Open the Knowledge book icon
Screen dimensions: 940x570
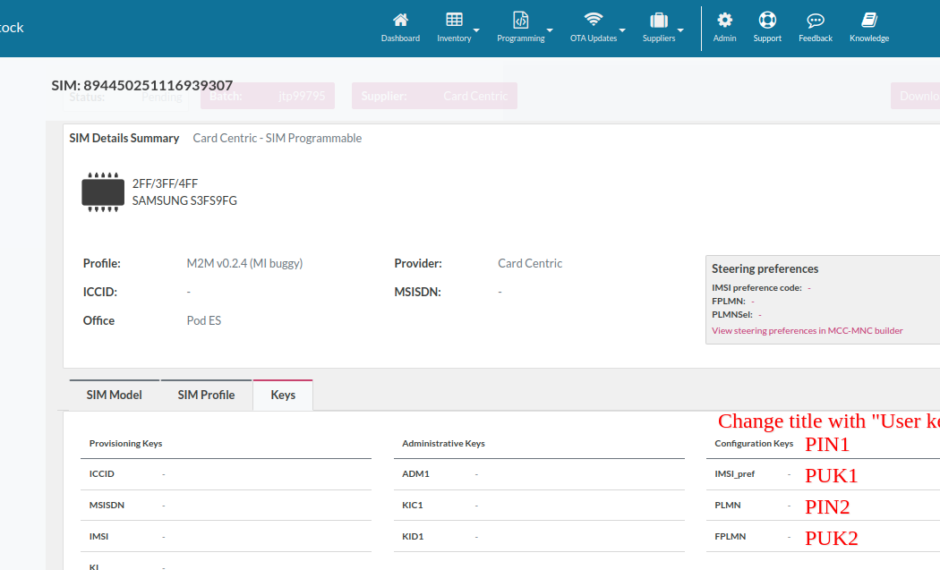[x=869, y=20]
